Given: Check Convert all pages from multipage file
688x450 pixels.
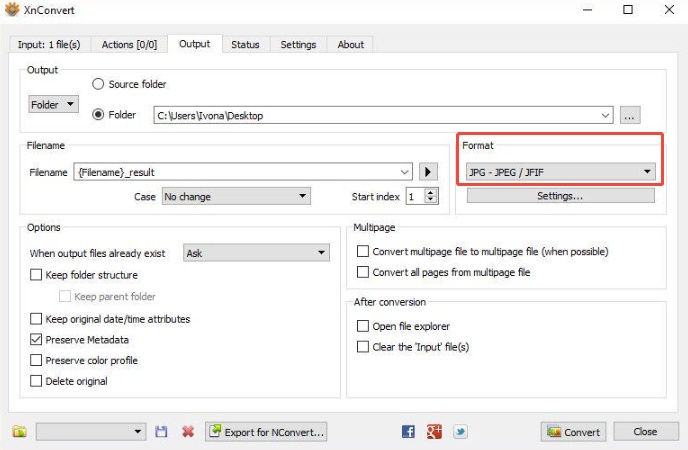Looking at the screenshot, I should pos(363,272).
